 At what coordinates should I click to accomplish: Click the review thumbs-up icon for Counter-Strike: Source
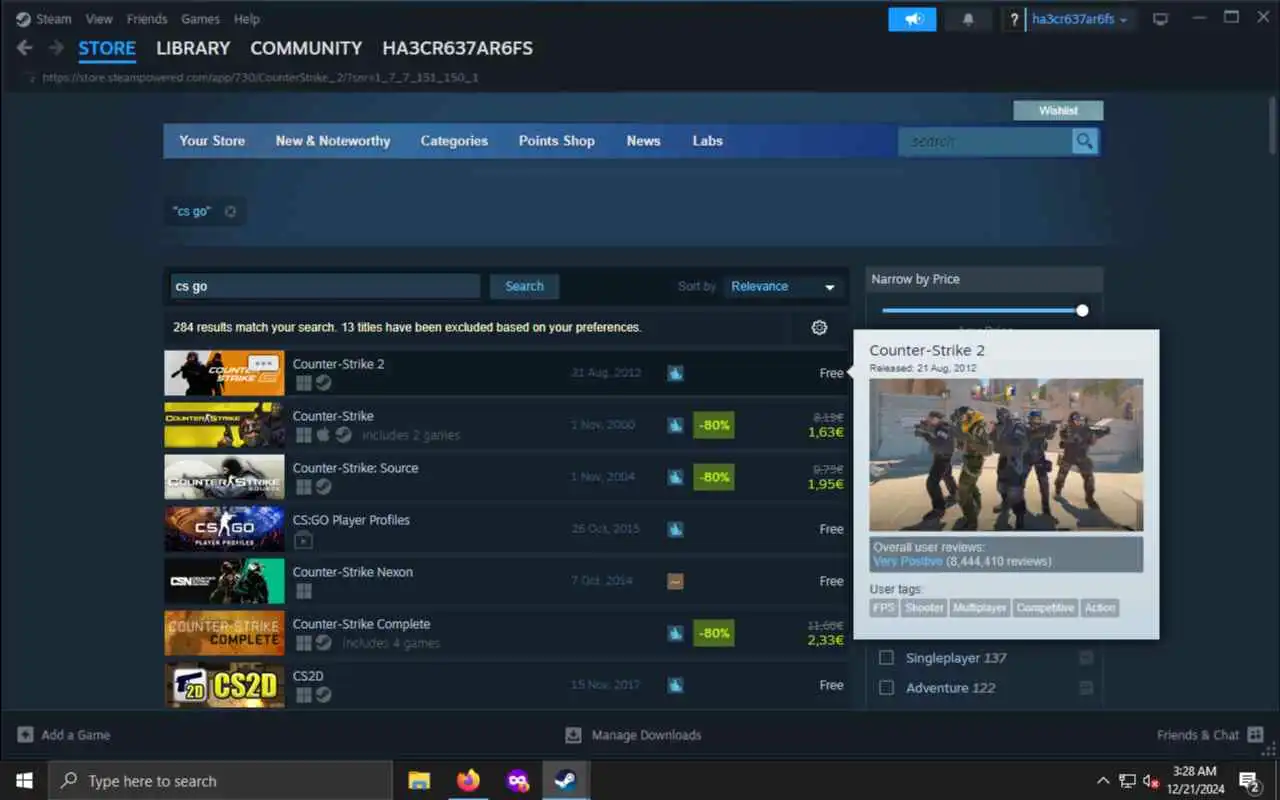[675, 477]
